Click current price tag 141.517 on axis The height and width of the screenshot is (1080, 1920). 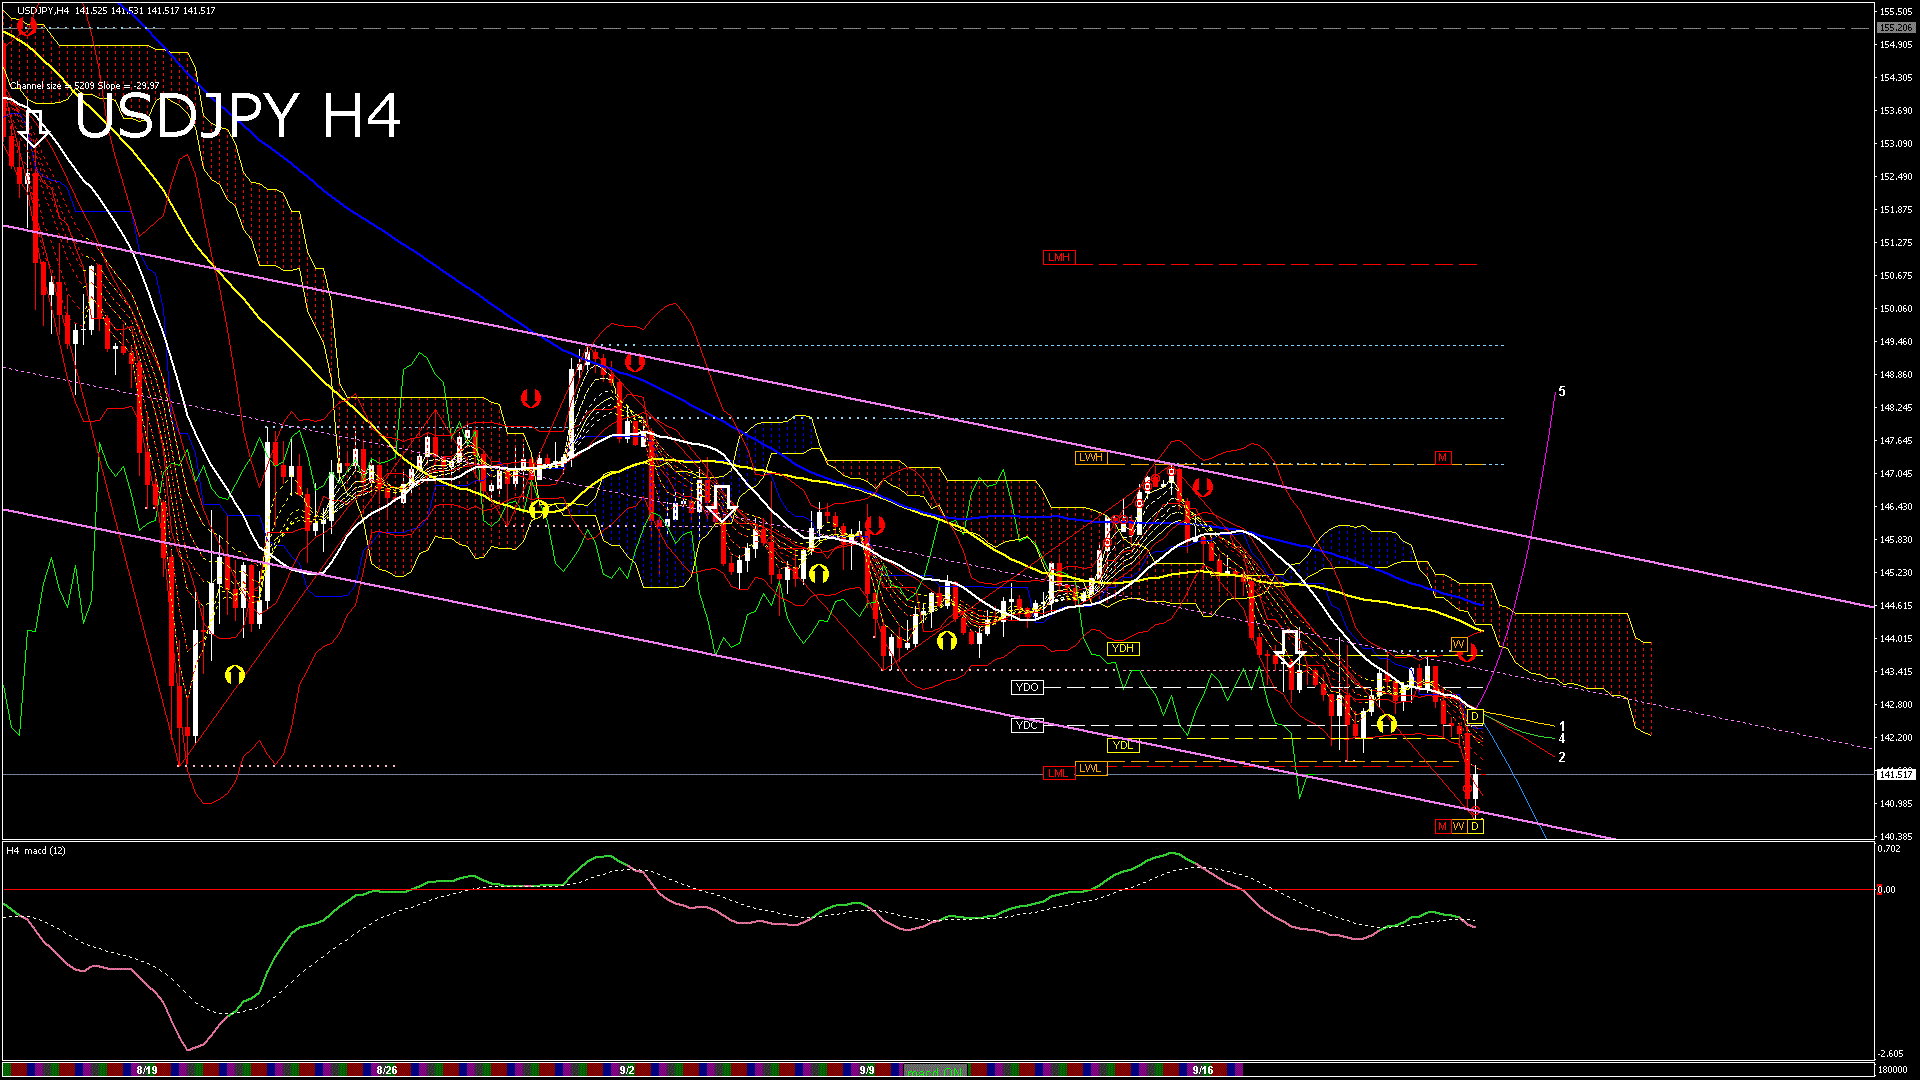(x=1895, y=775)
